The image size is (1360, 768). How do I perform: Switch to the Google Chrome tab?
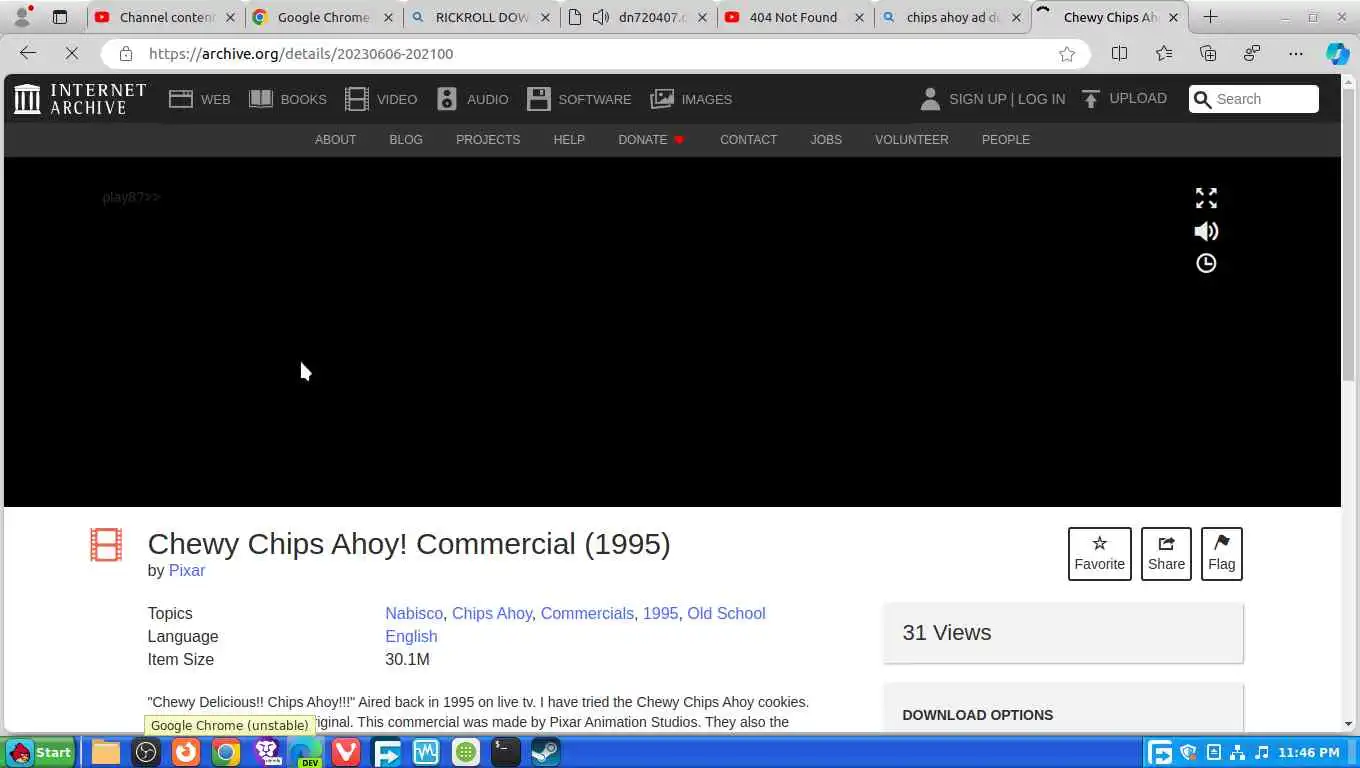pyautogui.click(x=322, y=17)
